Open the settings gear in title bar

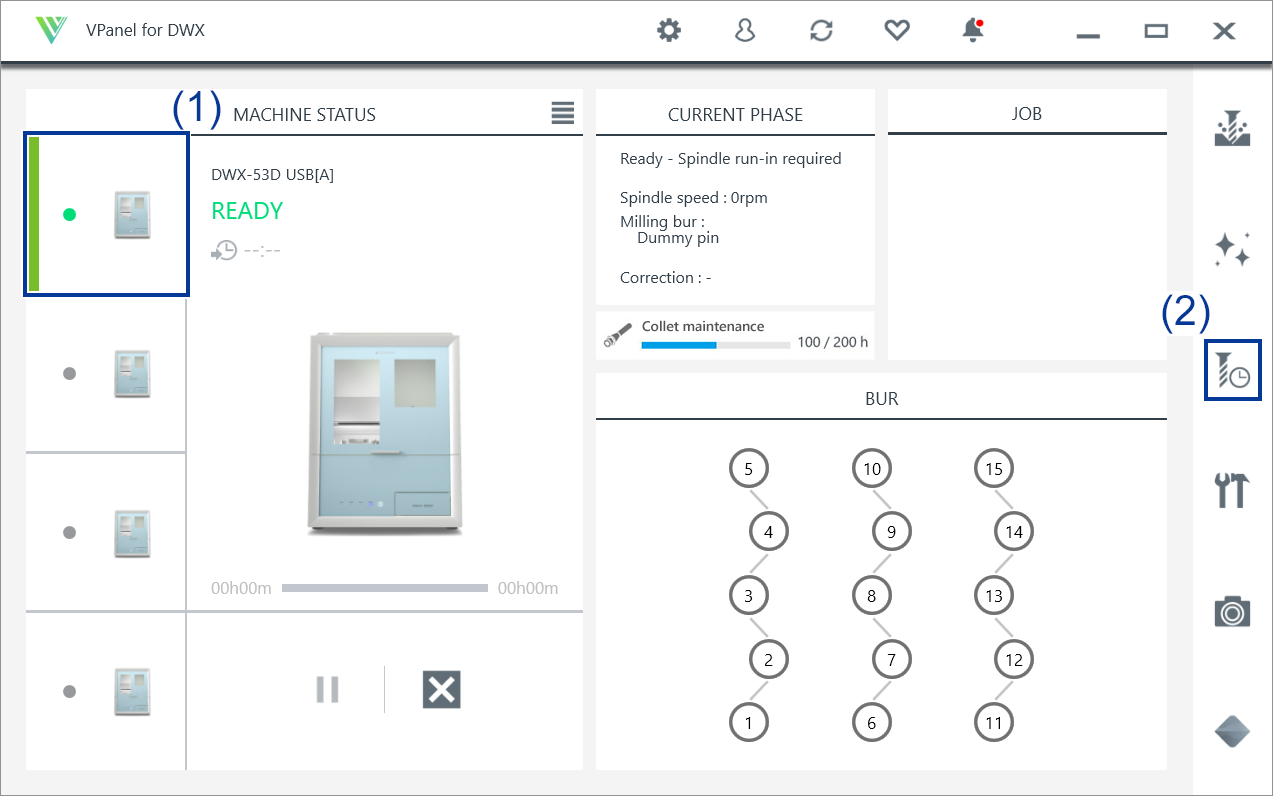click(x=668, y=31)
